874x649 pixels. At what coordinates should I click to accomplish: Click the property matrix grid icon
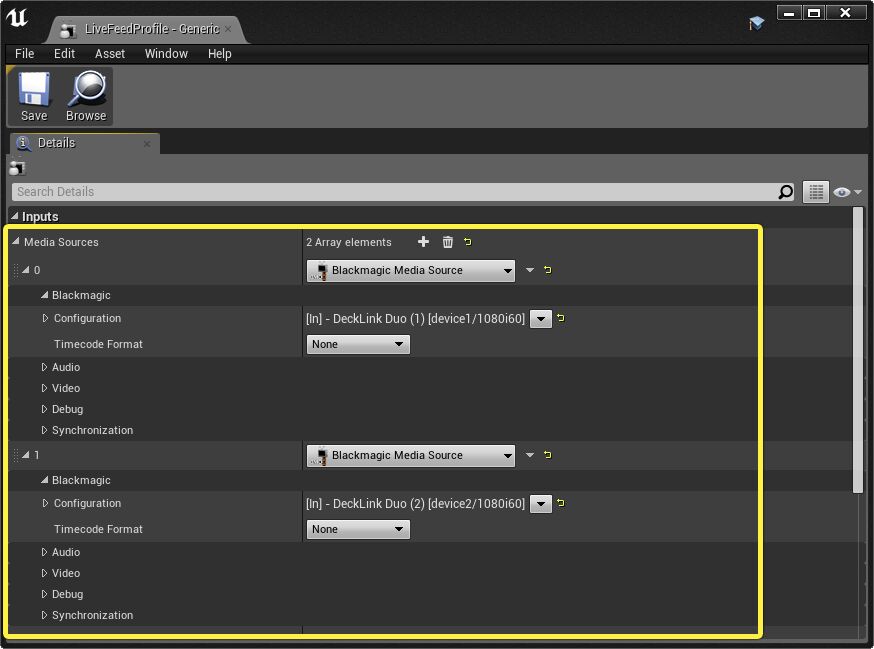816,191
